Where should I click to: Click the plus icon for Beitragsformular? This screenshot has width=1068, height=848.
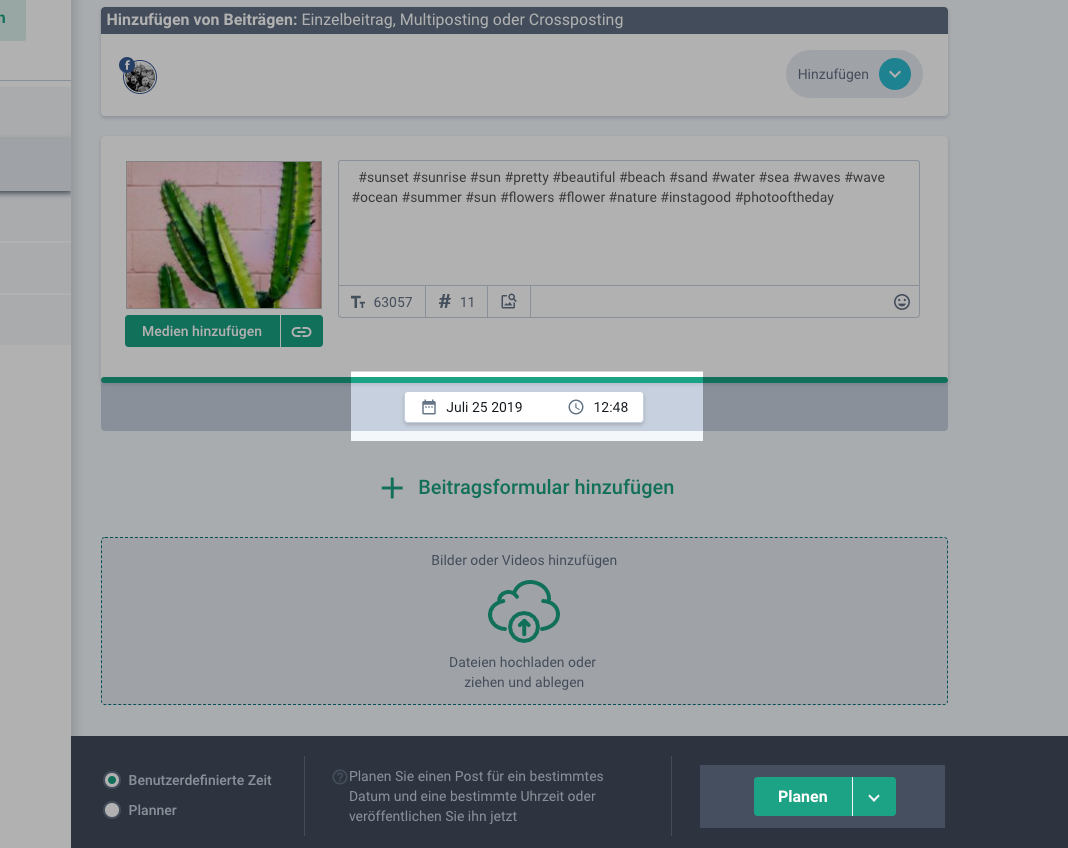(392, 488)
